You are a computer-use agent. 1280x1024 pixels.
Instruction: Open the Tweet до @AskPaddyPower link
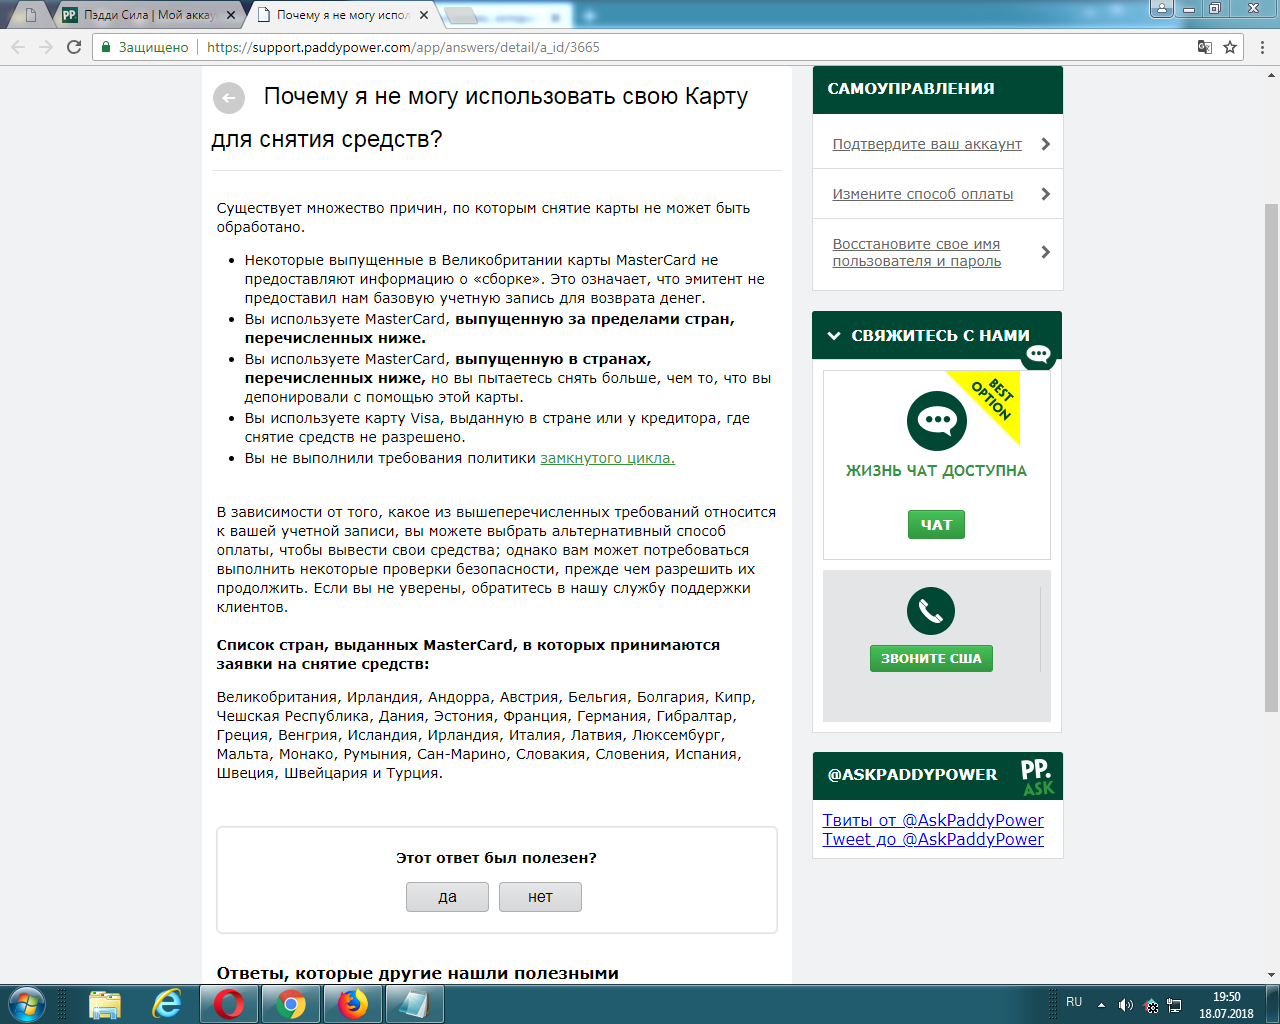933,839
